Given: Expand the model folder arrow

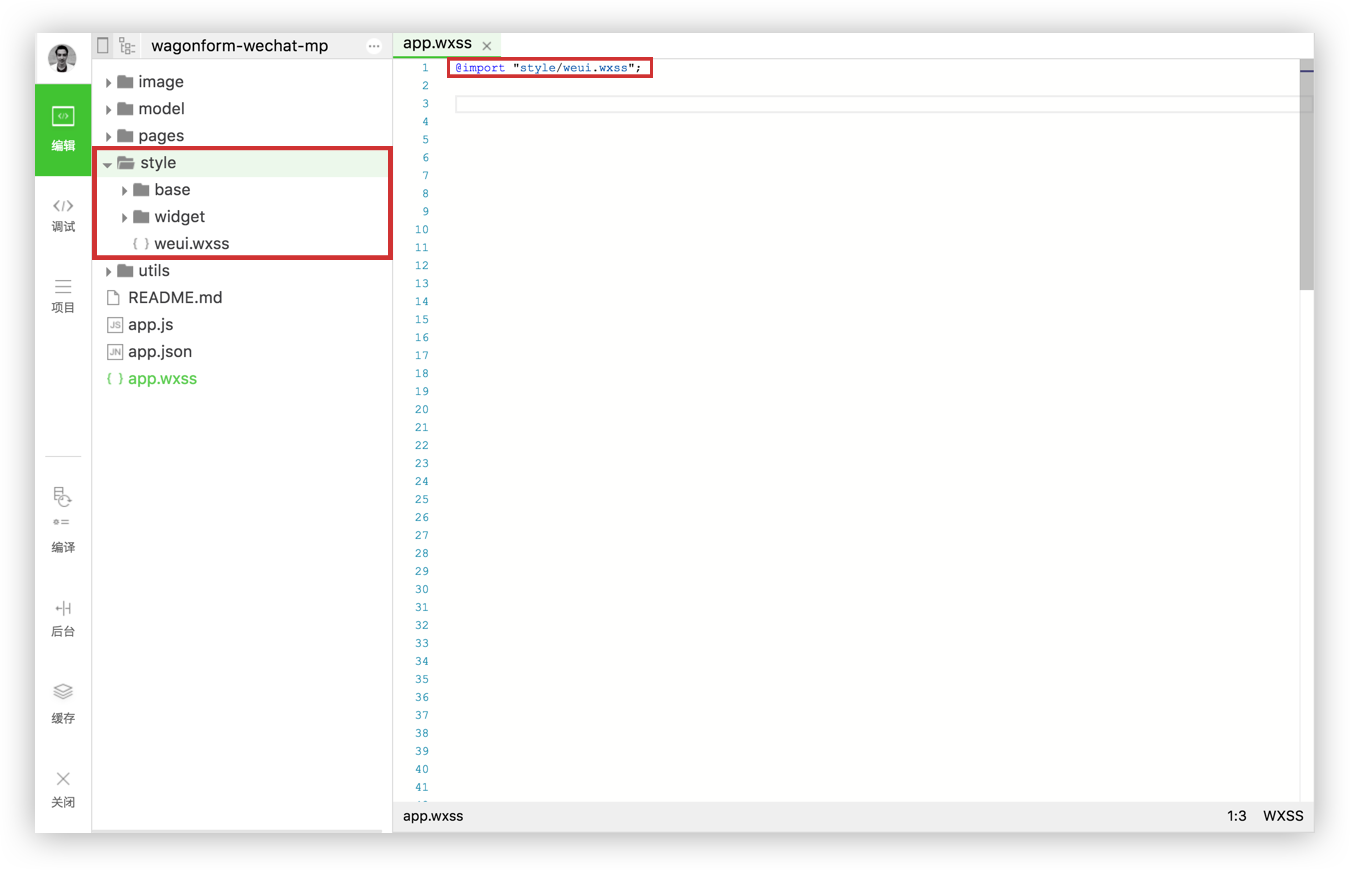Looking at the screenshot, I should pos(109,109).
